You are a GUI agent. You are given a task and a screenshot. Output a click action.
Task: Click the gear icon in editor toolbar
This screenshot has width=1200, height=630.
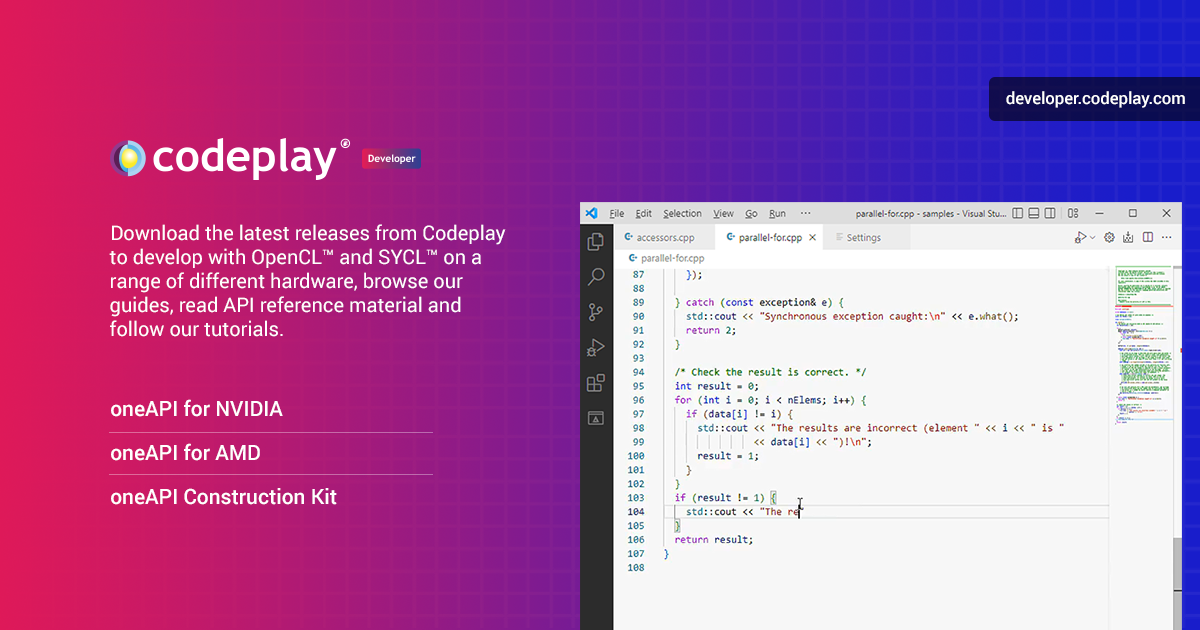pyautogui.click(x=1109, y=237)
